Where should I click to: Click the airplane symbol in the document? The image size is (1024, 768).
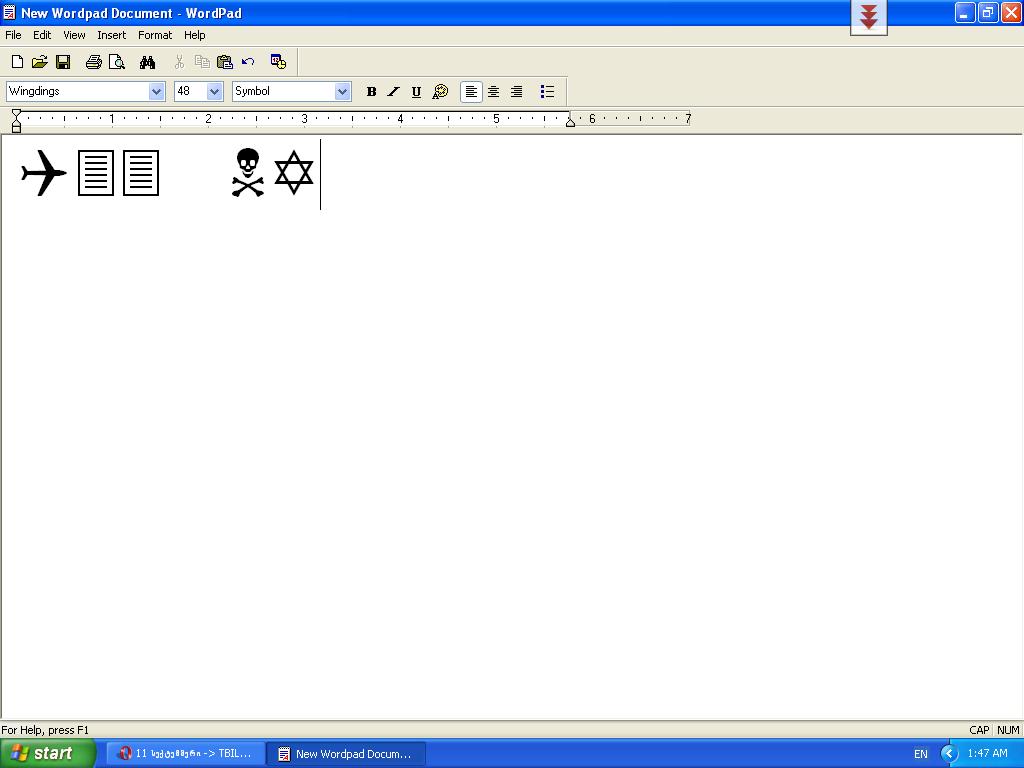point(44,172)
